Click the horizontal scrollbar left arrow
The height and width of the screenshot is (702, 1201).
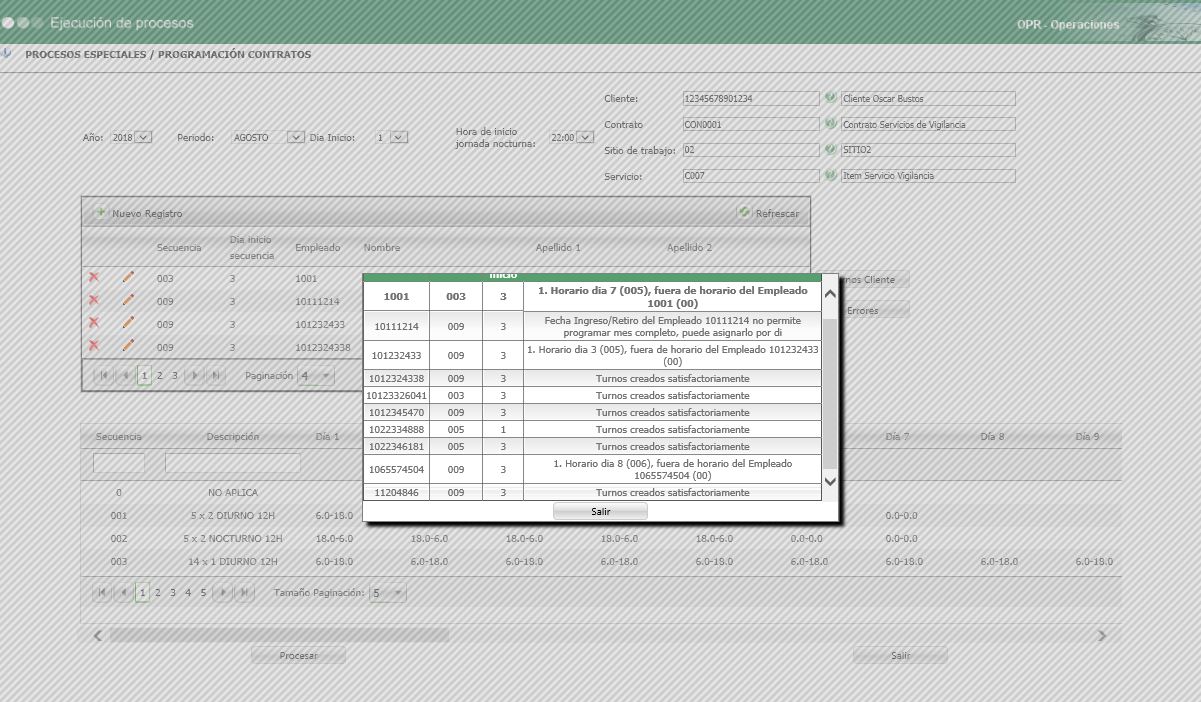[98, 635]
